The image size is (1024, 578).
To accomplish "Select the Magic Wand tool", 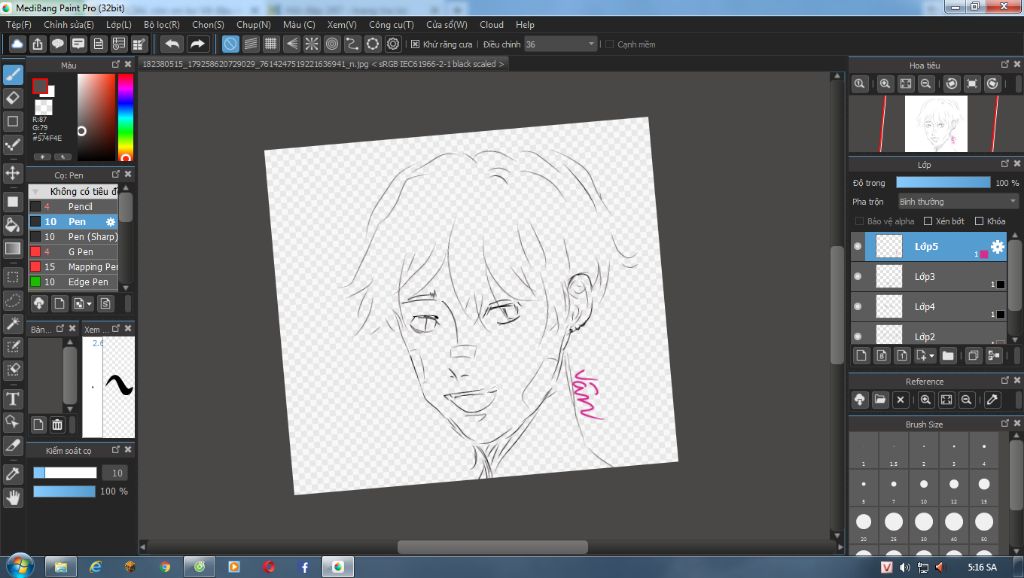I will (x=13, y=323).
